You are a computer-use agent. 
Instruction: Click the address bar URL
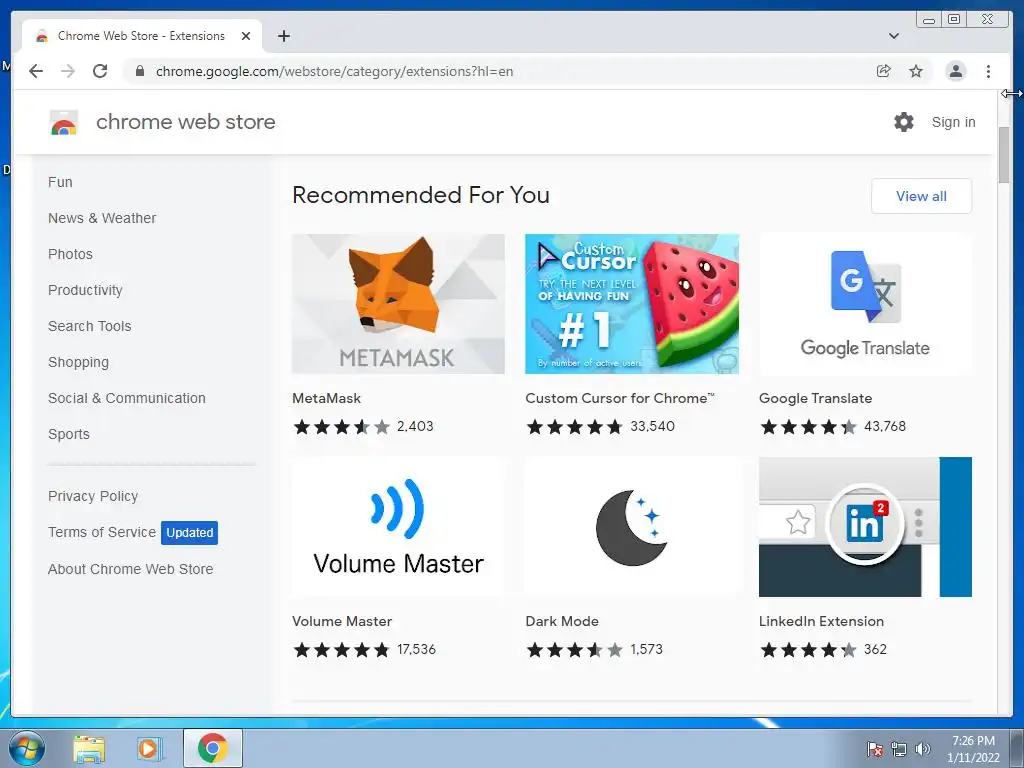point(334,71)
